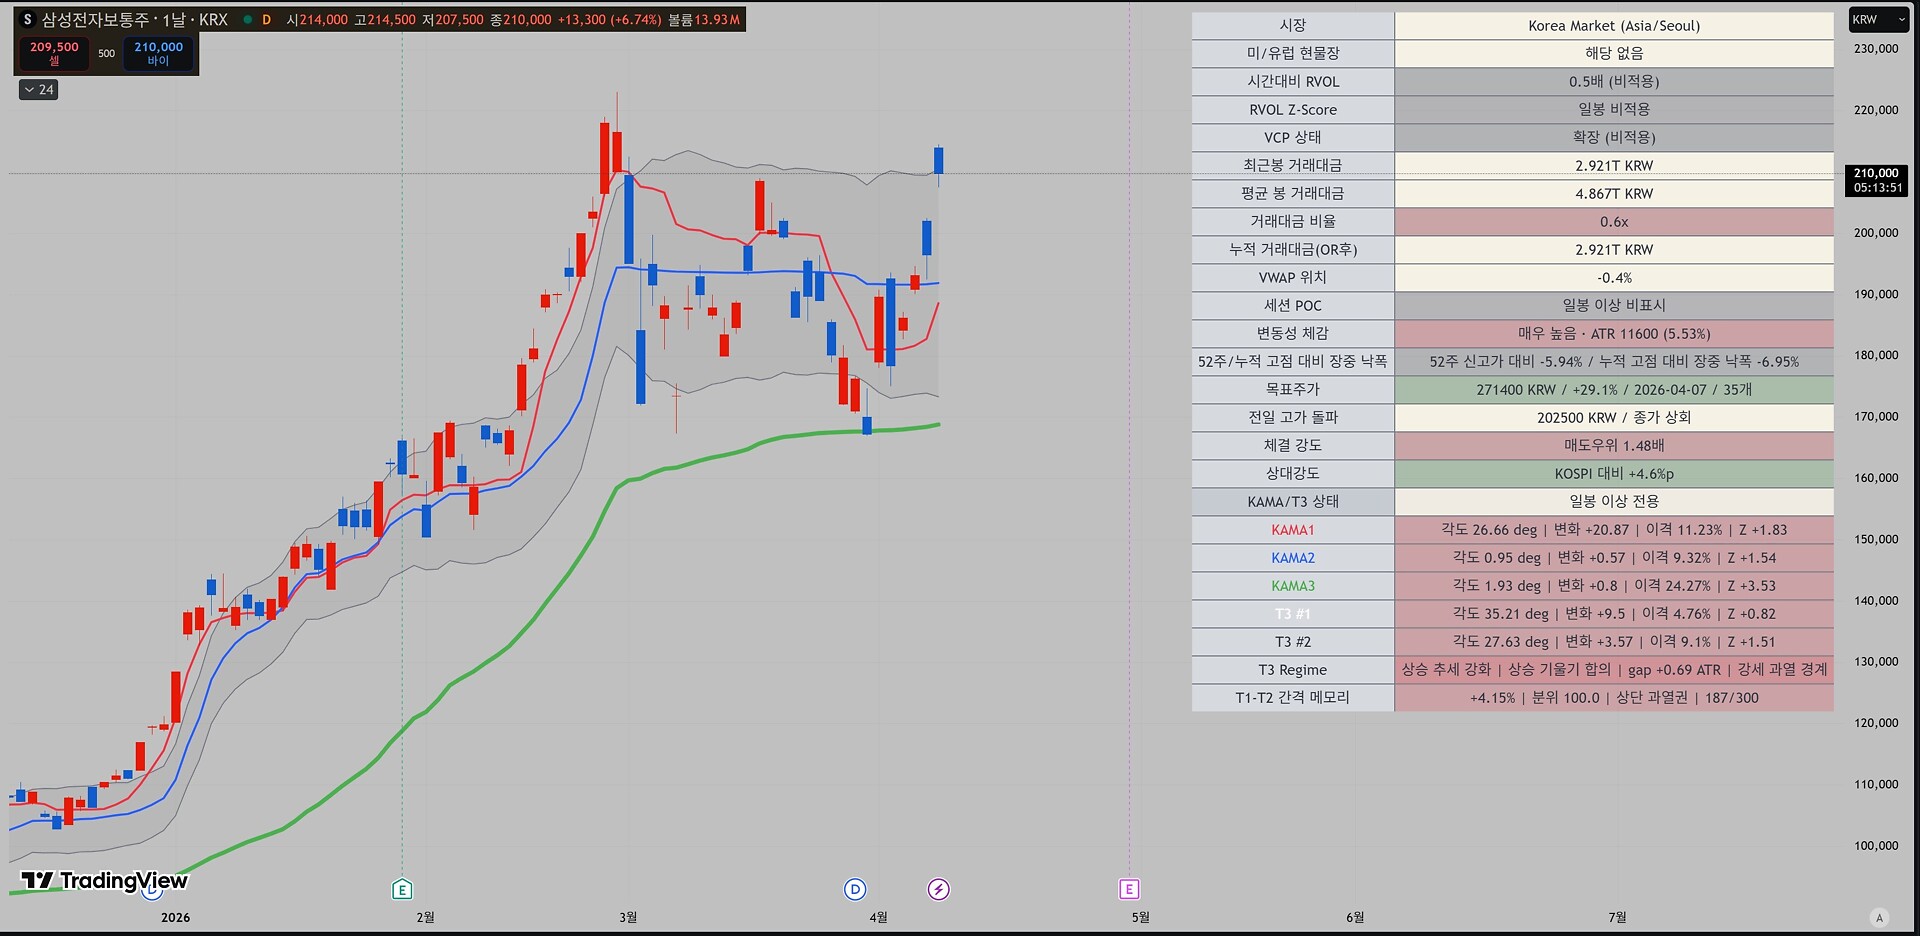Viewport: 1920px width, 936px height.
Task: Click the change value '+13,300 (+6.74%)'
Action: pyautogui.click(x=609, y=20)
